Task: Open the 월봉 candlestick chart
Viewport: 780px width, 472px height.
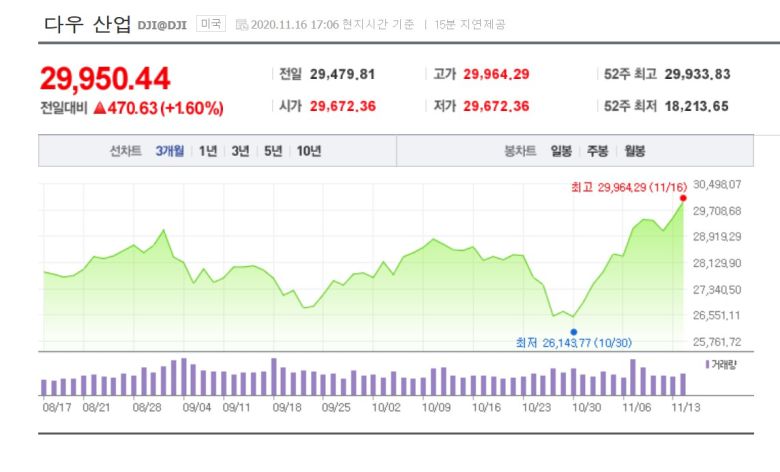Action: pyautogui.click(x=634, y=151)
